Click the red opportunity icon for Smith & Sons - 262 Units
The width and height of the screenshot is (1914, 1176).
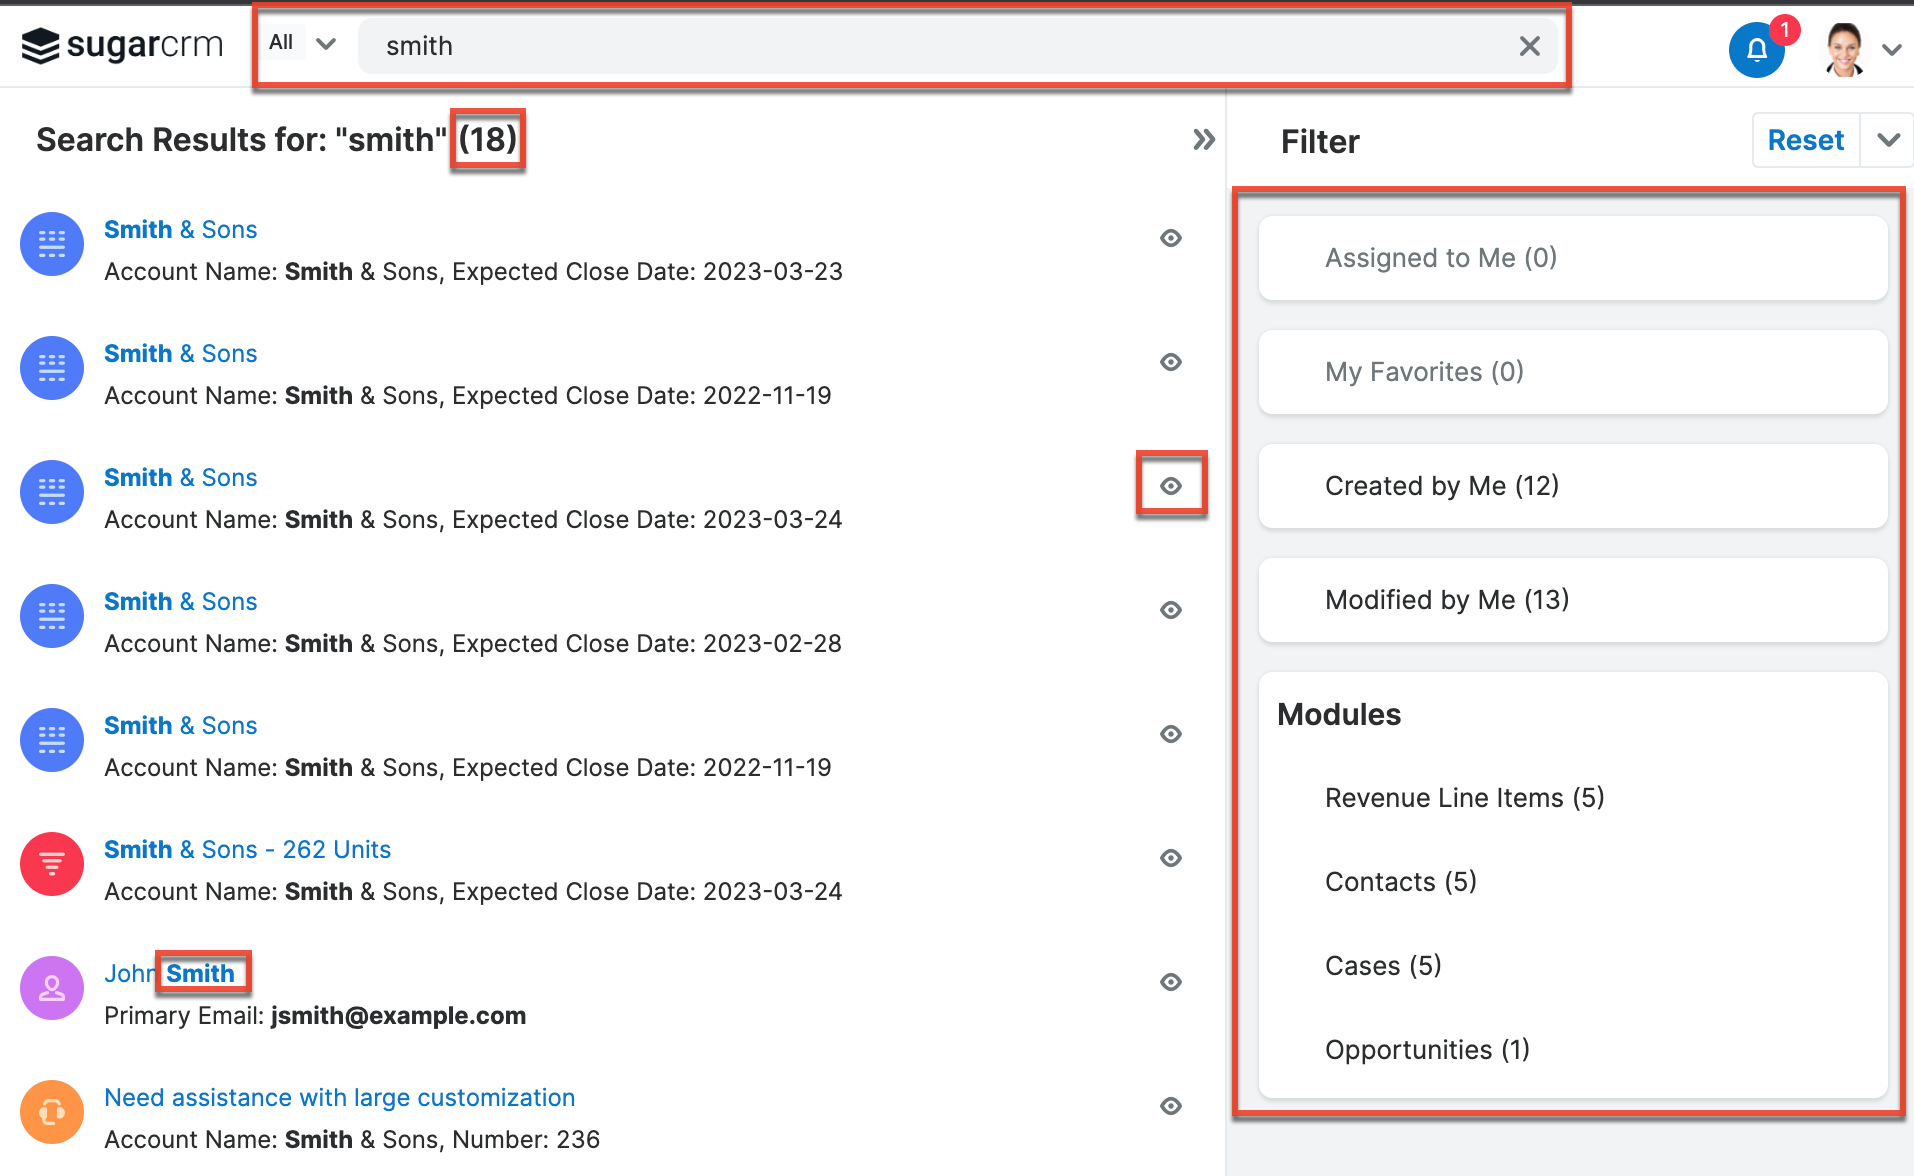point(51,863)
